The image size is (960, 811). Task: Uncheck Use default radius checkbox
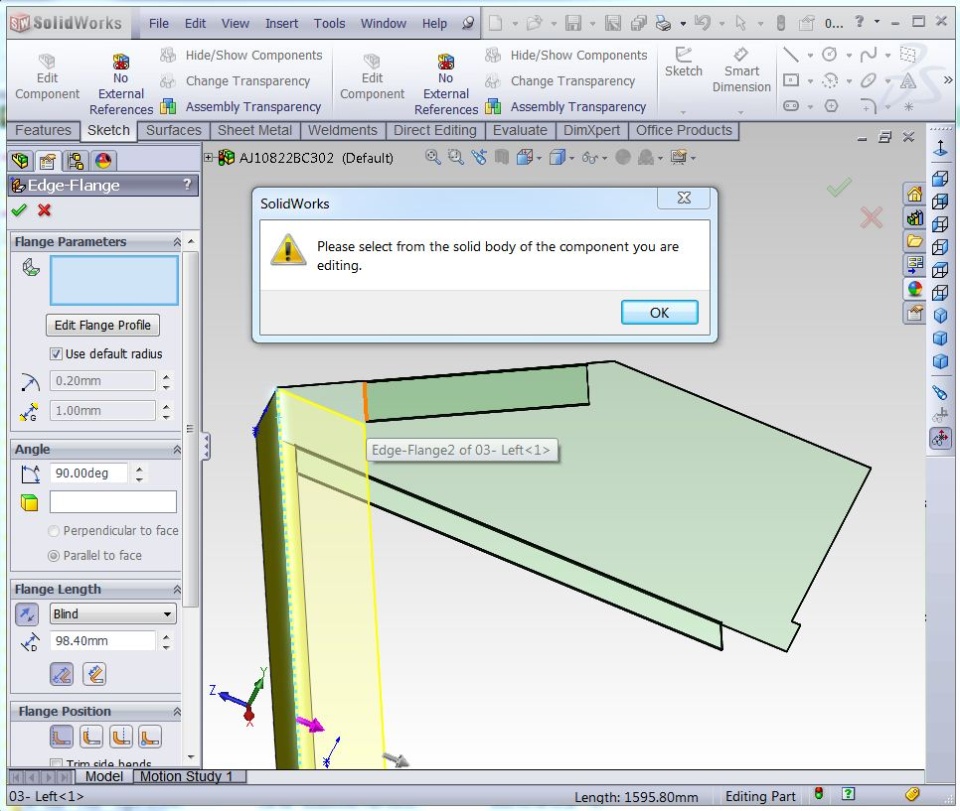pos(56,354)
